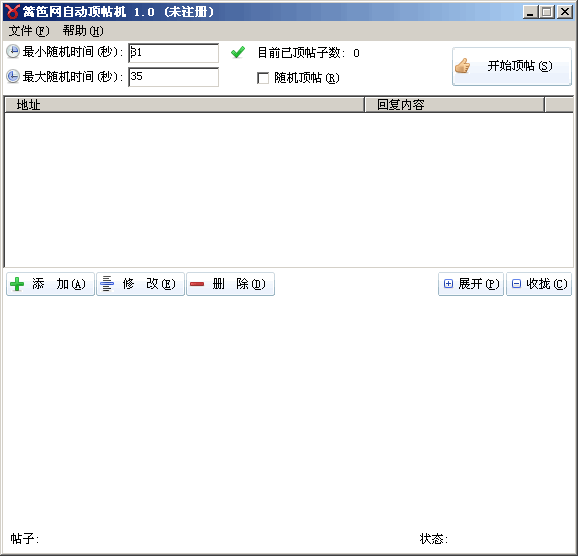Viewport: 578px width, 556px height.
Task: Enable the 随机顶帖 checkbox
Action: [263, 78]
